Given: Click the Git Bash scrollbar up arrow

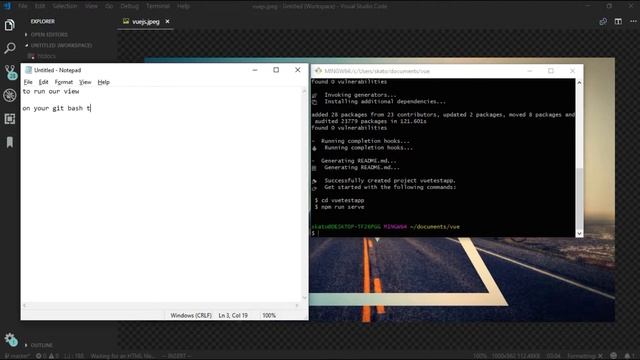Looking at the screenshot, I should coord(579,82).
